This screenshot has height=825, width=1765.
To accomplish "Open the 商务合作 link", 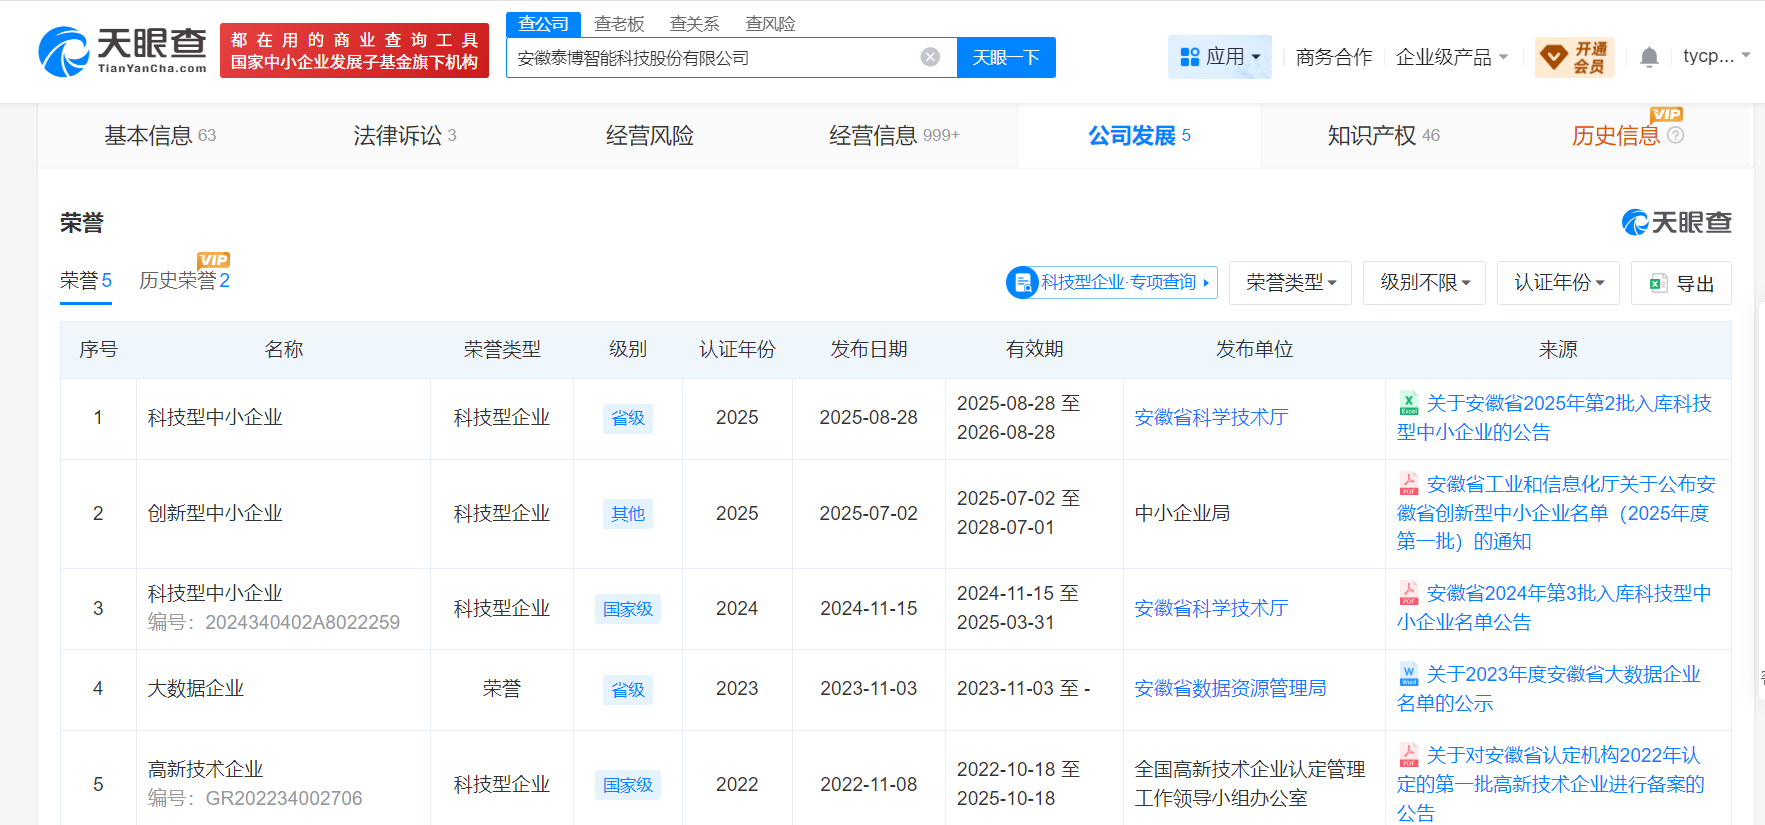I will click(x=1334, y=57).
